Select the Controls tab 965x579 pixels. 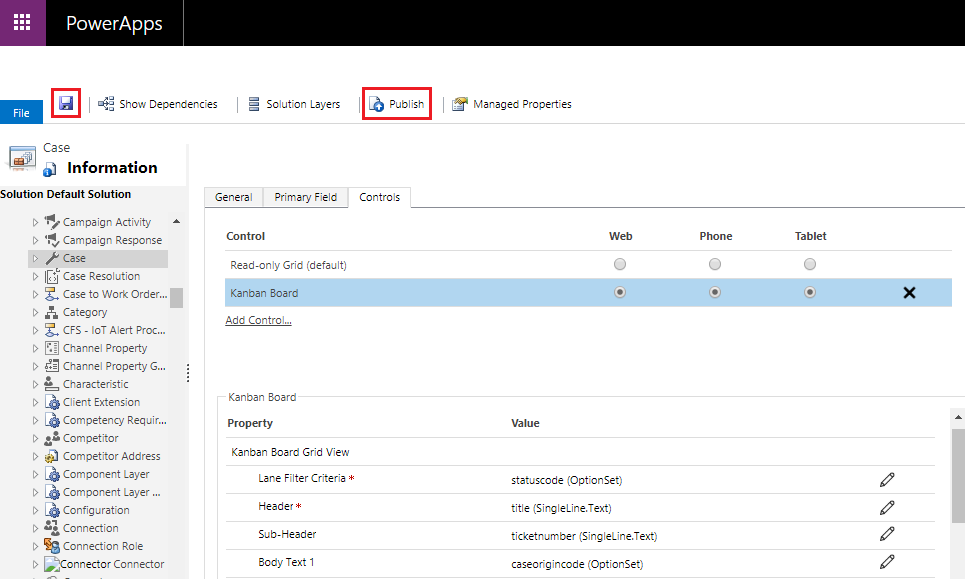380,197
